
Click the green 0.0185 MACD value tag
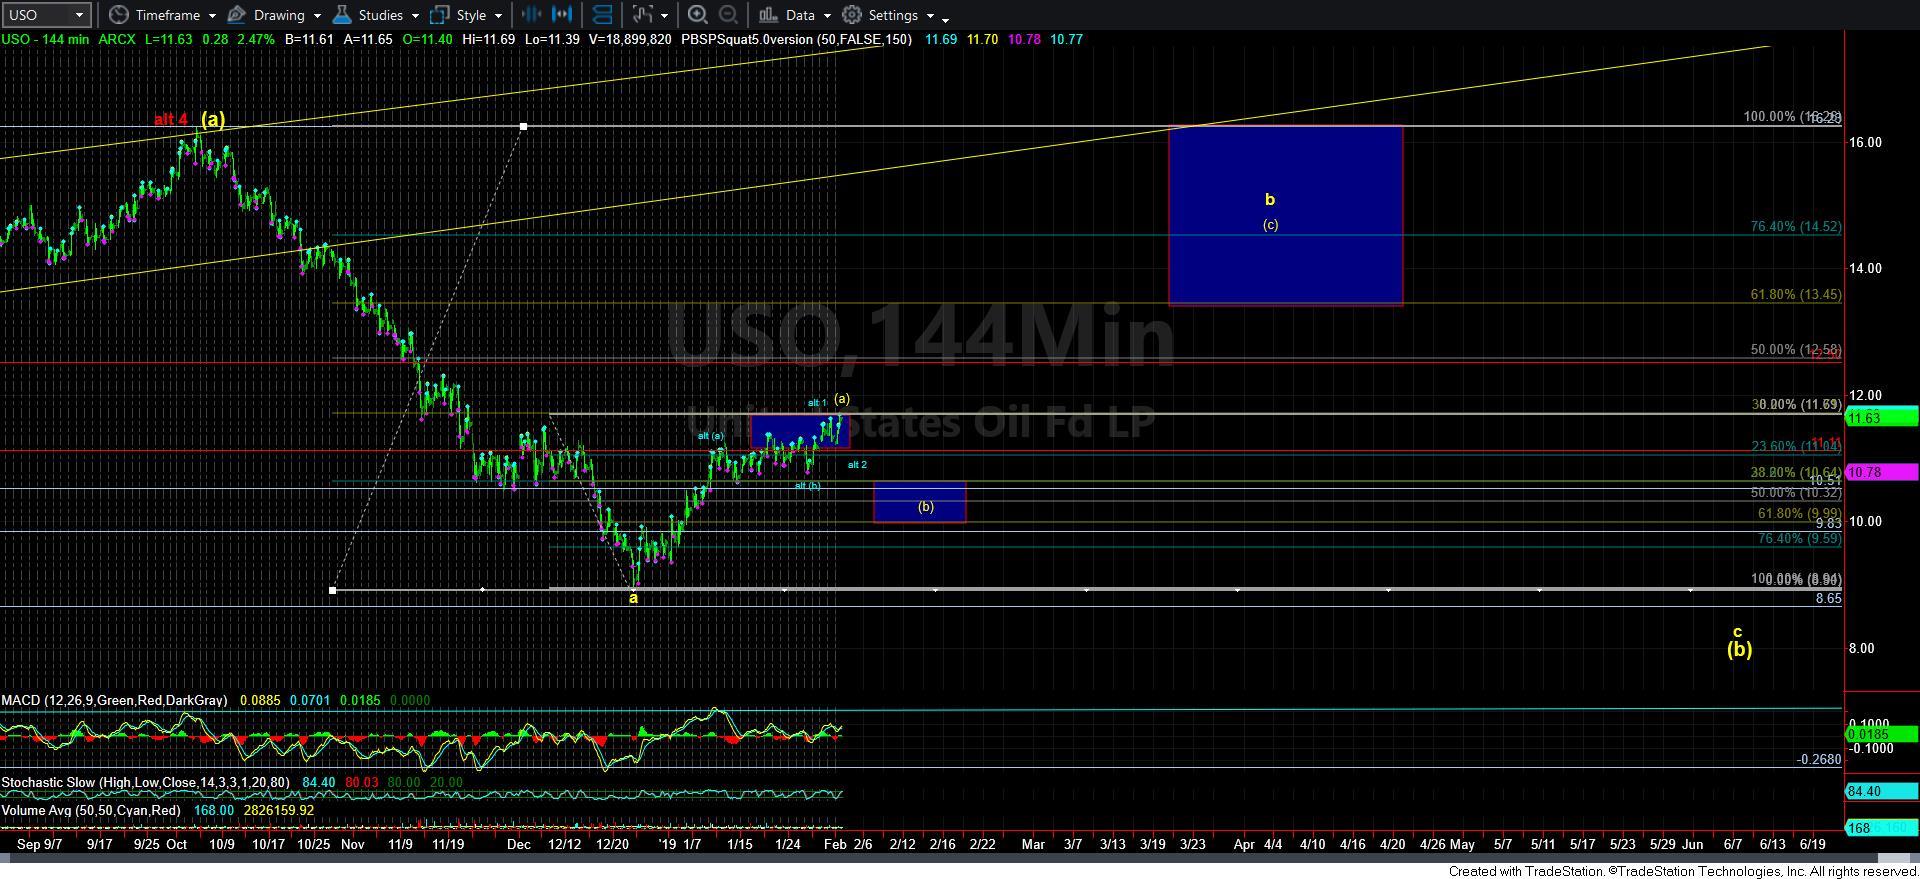click(x=1882, y=735)
